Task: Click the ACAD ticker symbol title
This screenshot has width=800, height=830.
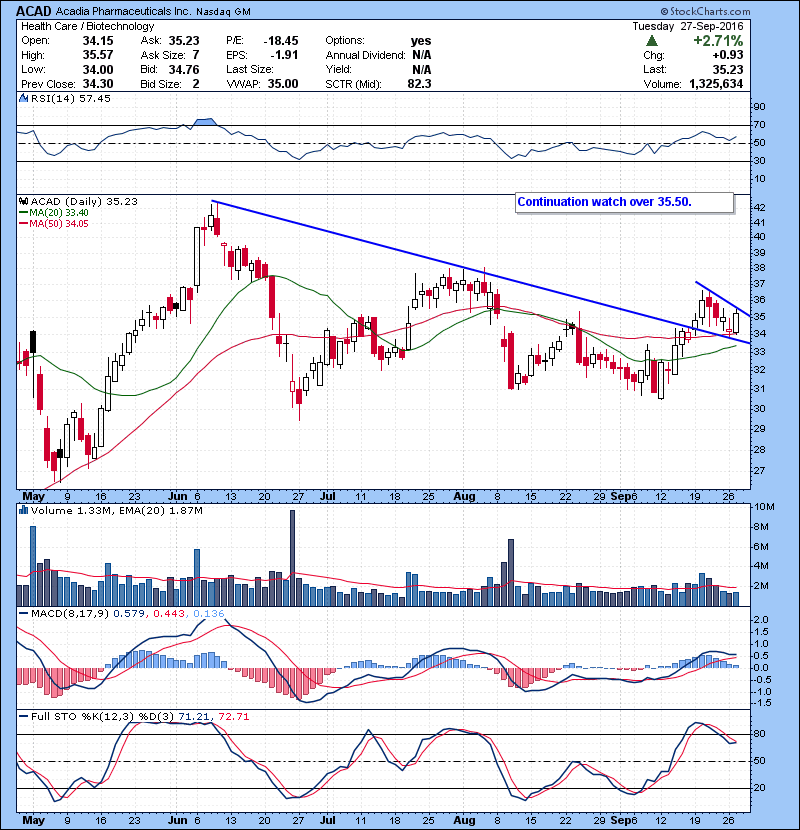Action: [x=34, y=11]
